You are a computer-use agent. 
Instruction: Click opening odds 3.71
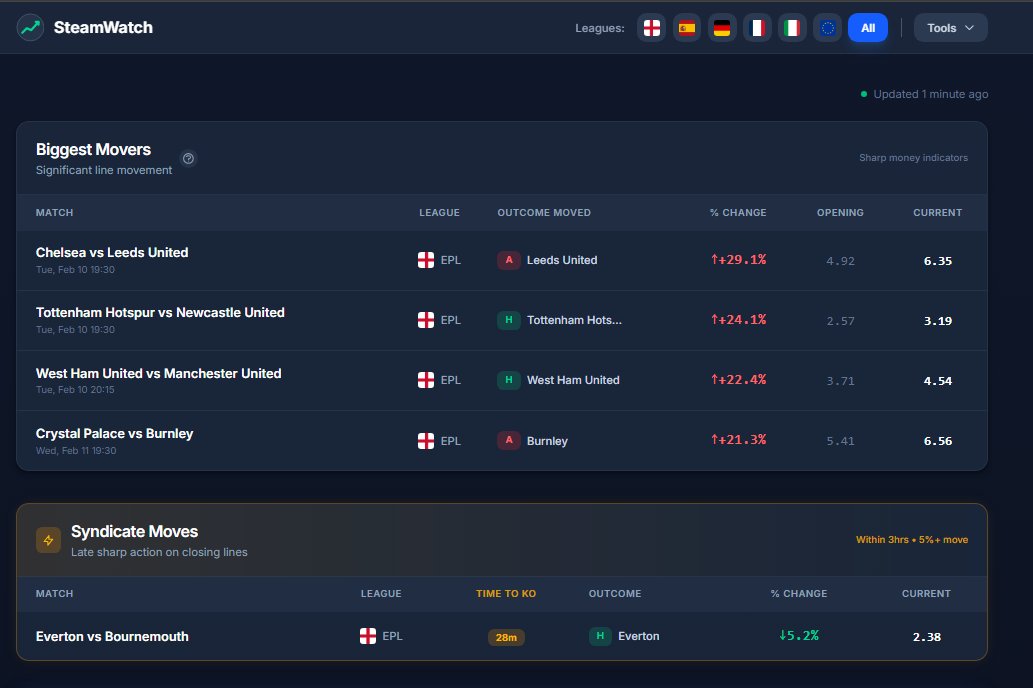pos(840,381)
